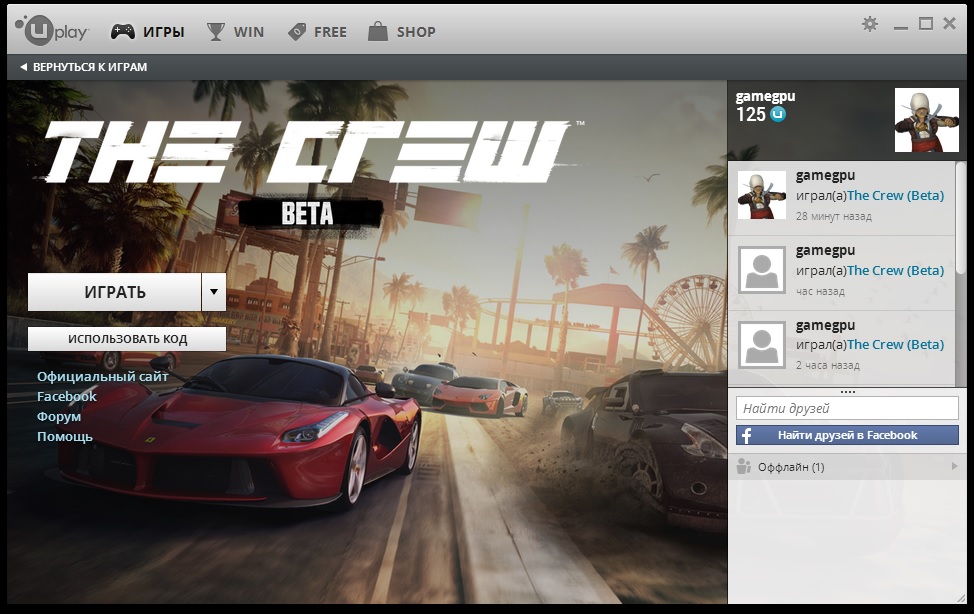Start the game with ИГРАТЬ button
Viewport: 974px width, 614px height.
[x=114, y=291]
